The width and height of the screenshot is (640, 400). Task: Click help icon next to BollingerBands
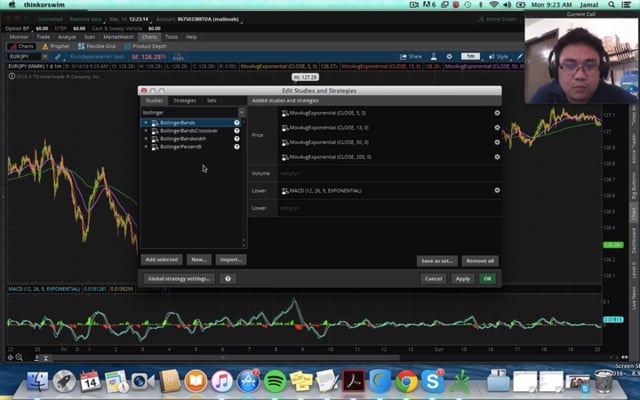coord(237,122)
